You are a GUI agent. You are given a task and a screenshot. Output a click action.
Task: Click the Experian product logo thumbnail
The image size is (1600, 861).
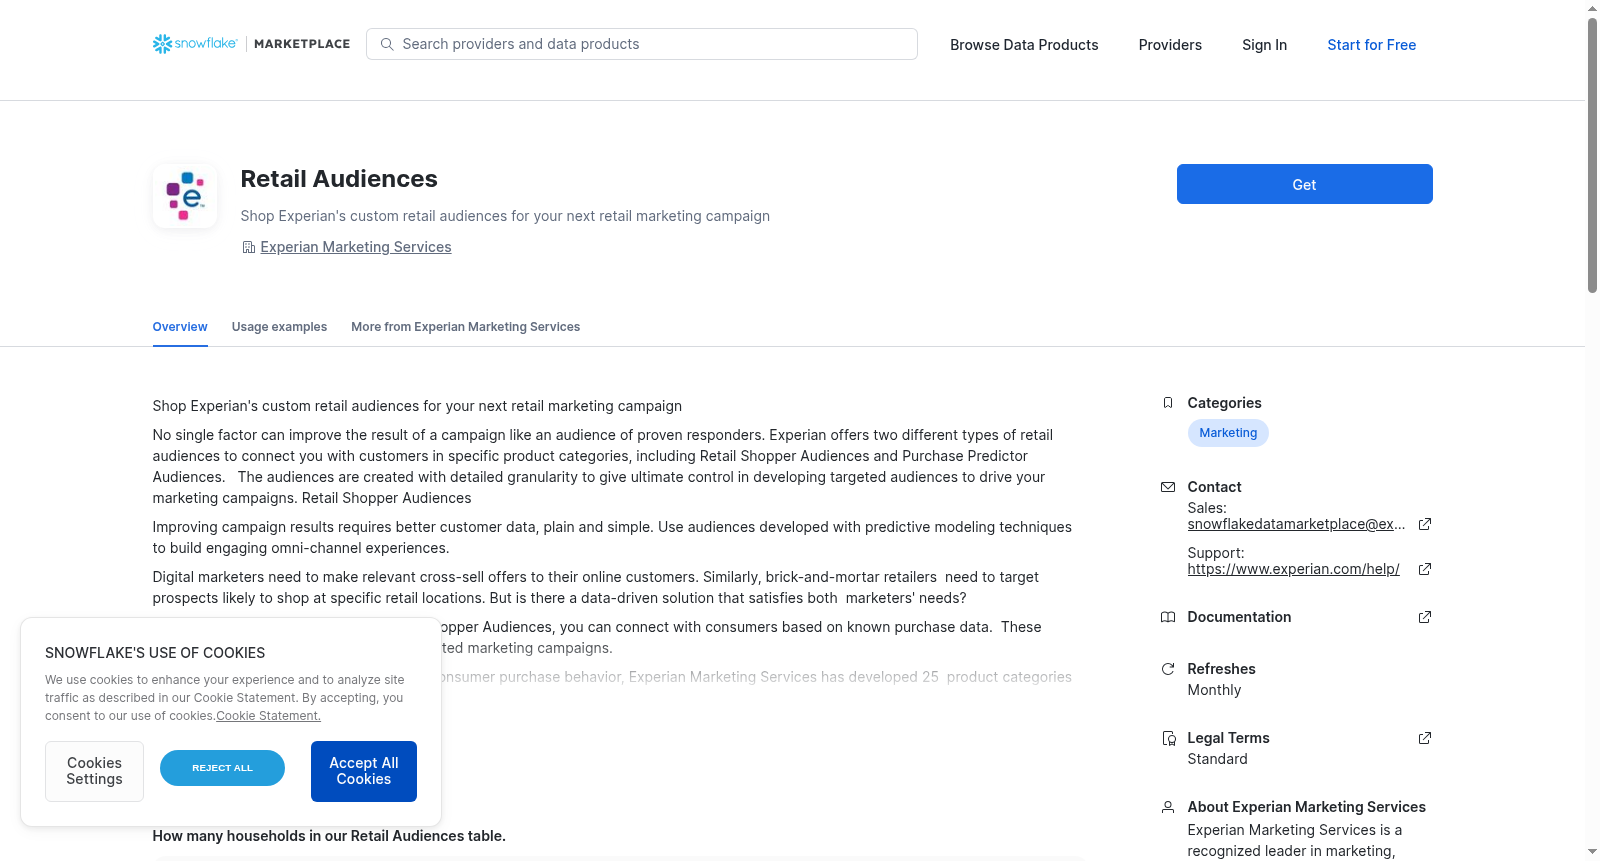pos(185,196)
